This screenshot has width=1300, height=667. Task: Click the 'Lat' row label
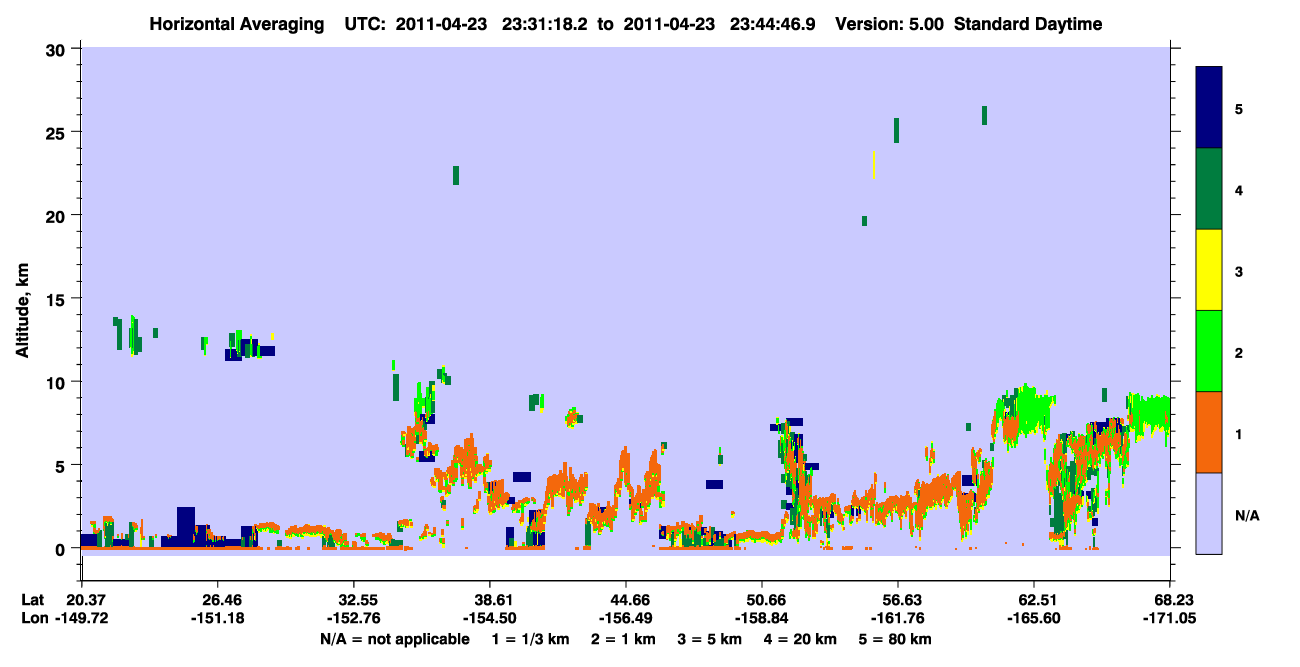32,600
